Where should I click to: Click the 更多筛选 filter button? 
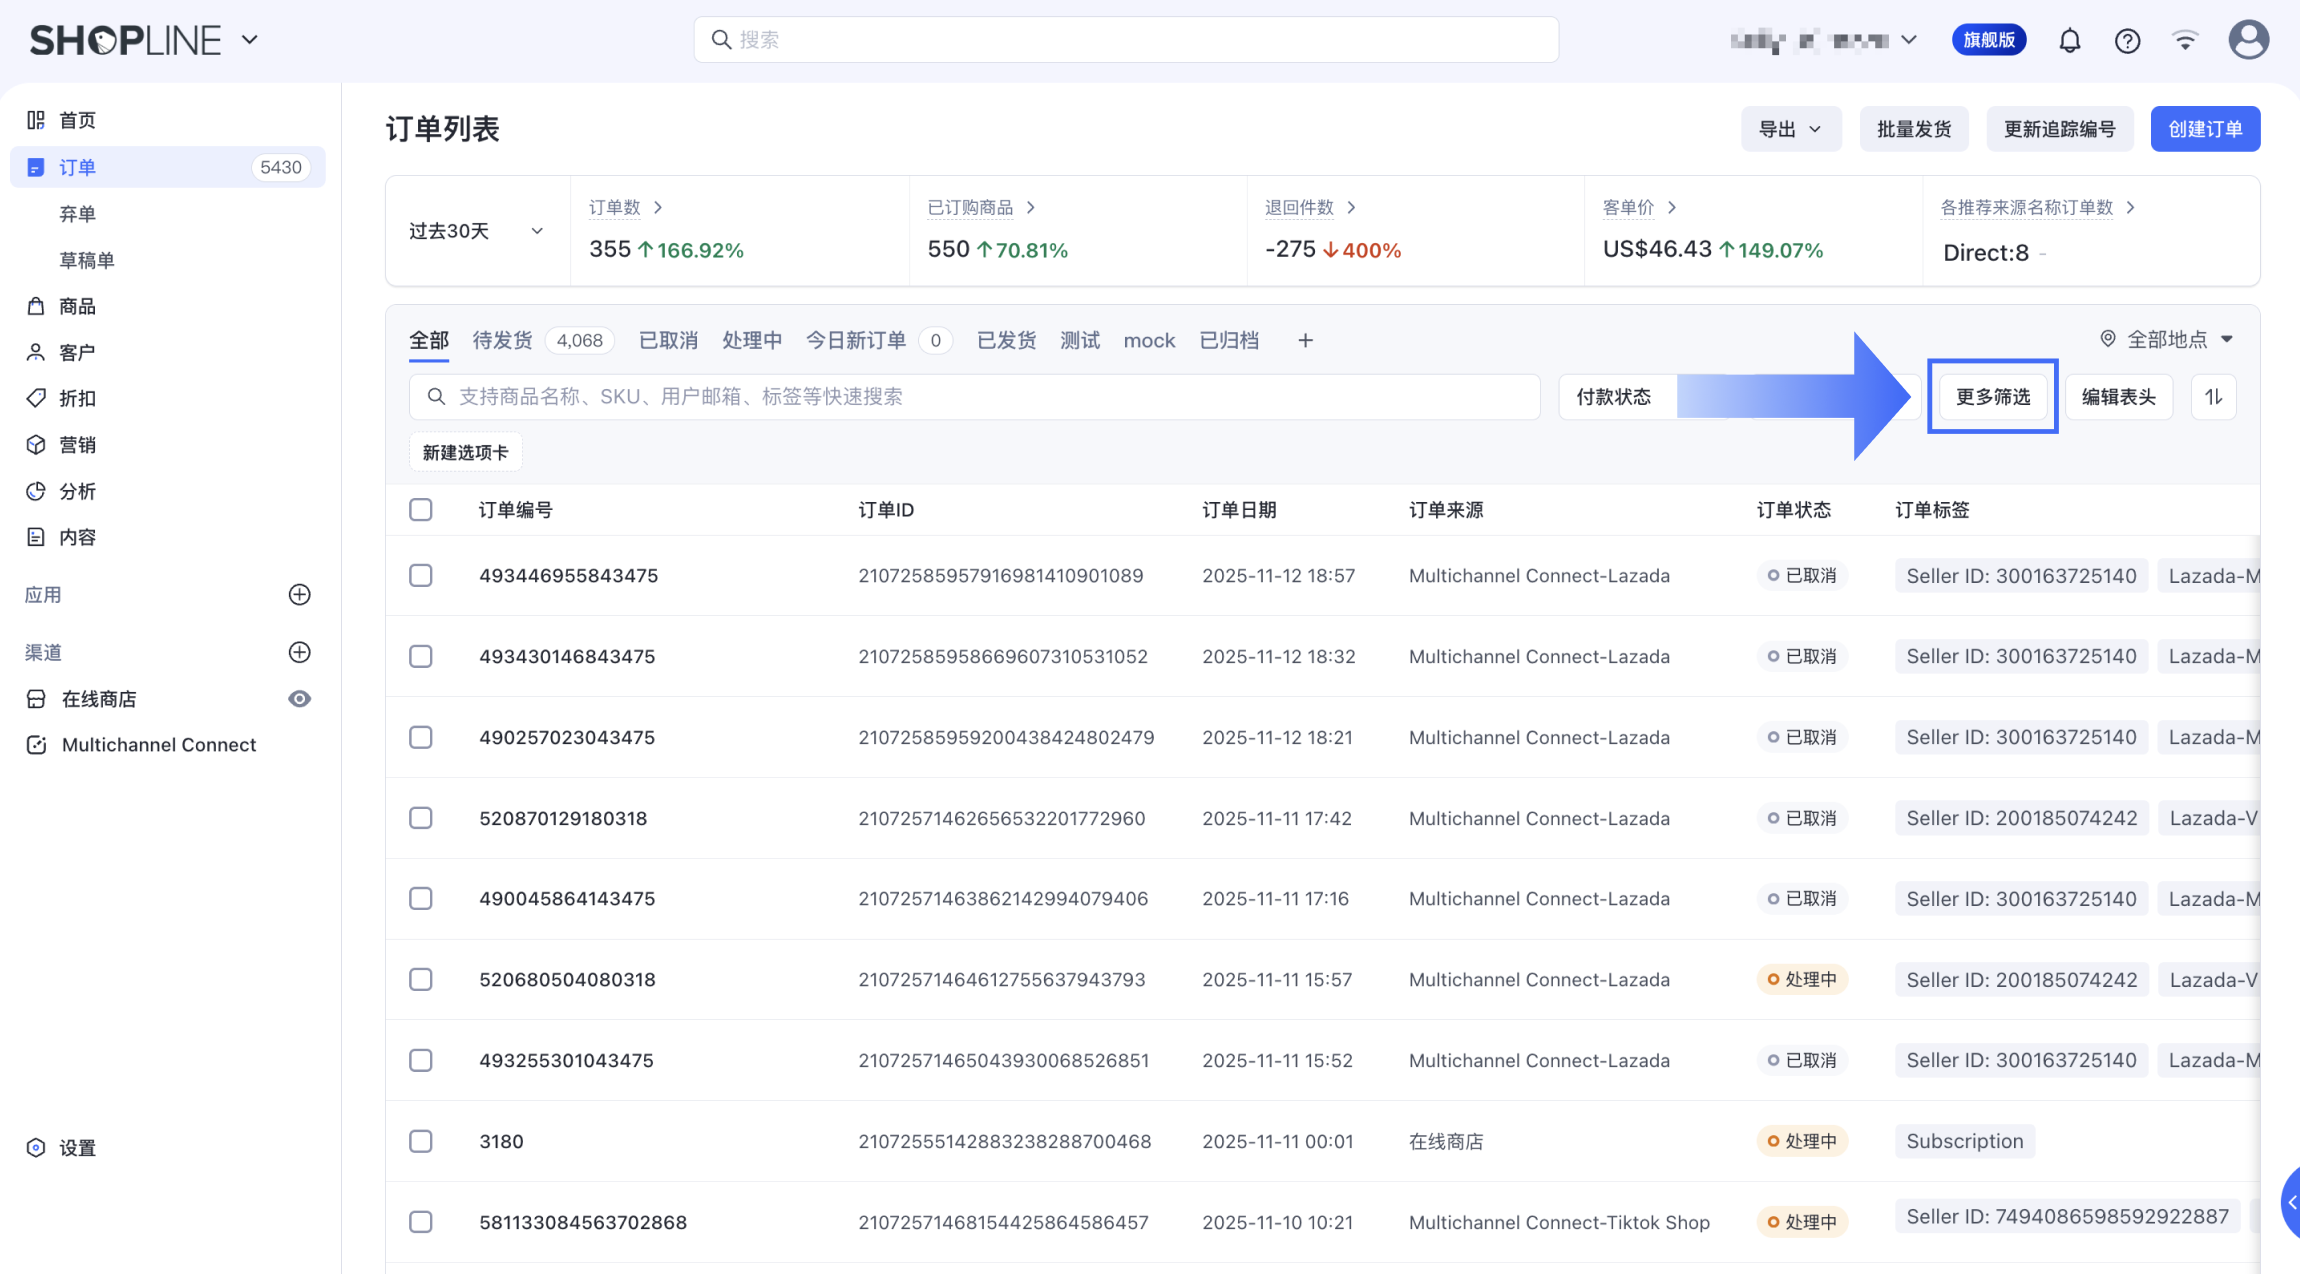(1992, 397)
